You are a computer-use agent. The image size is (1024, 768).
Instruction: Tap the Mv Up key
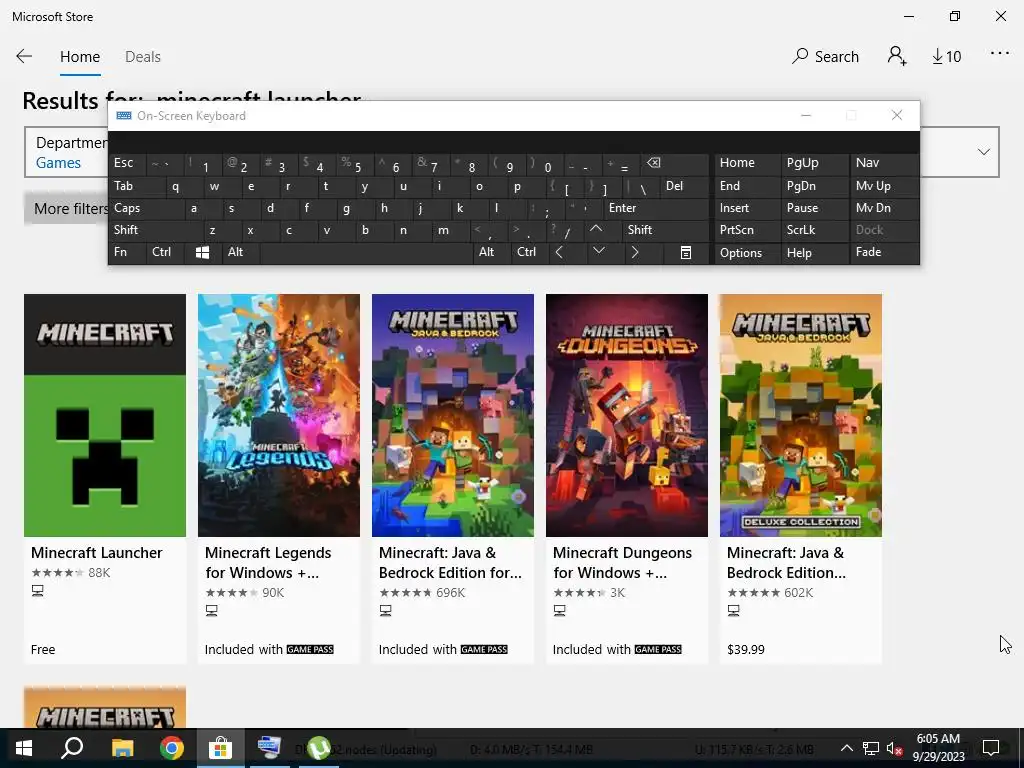coord(884,186)
